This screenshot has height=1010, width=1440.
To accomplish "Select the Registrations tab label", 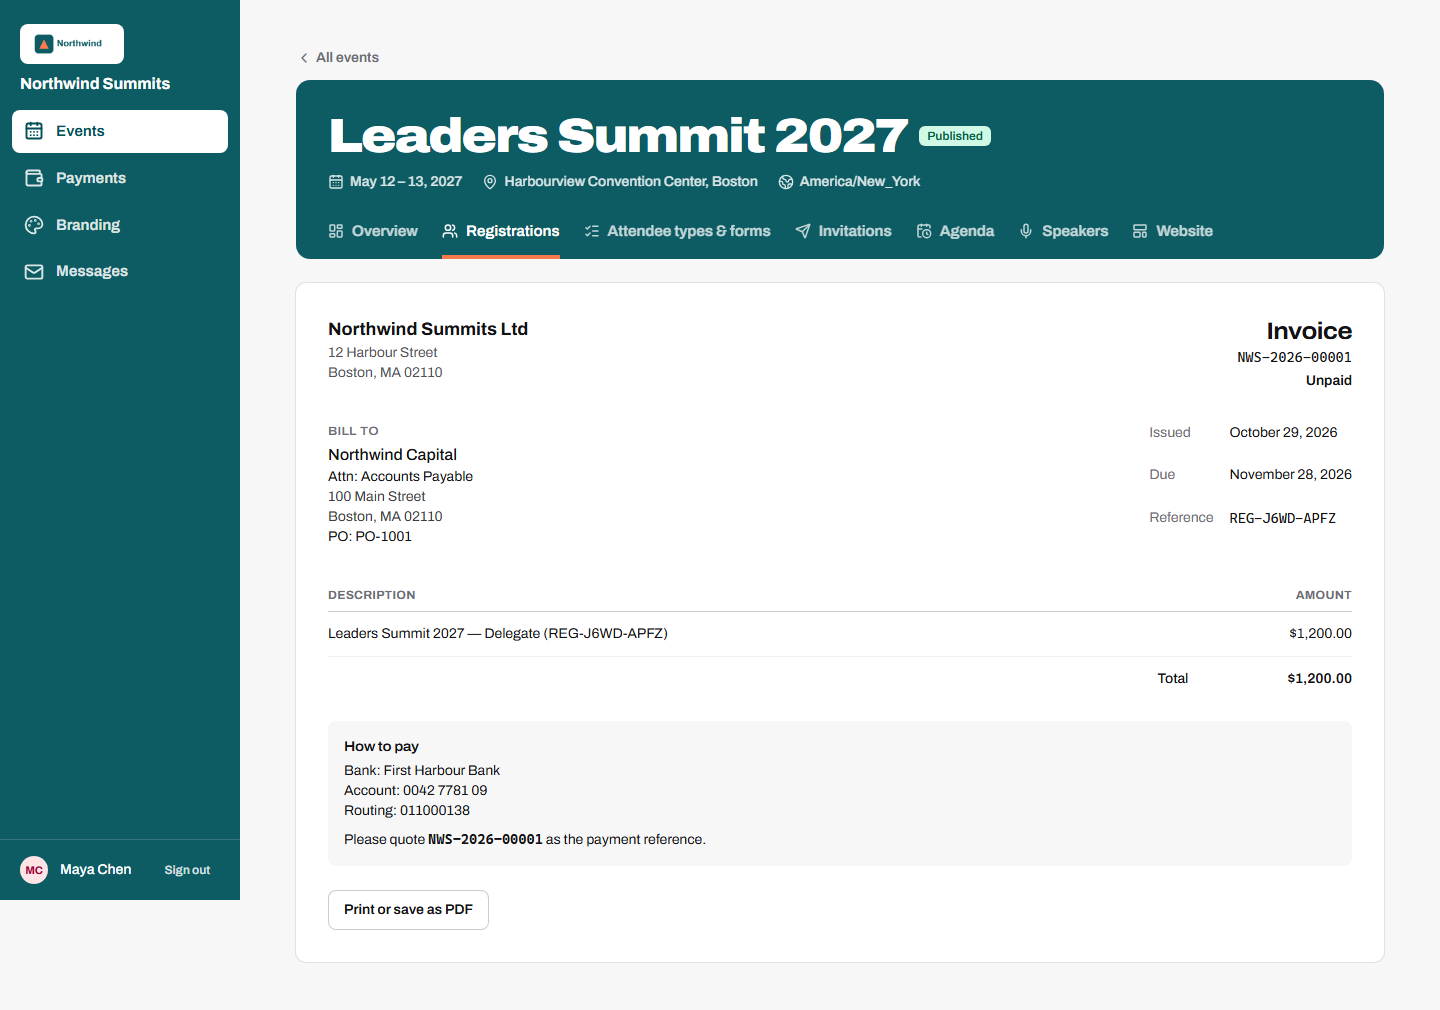I will (513, 231).
